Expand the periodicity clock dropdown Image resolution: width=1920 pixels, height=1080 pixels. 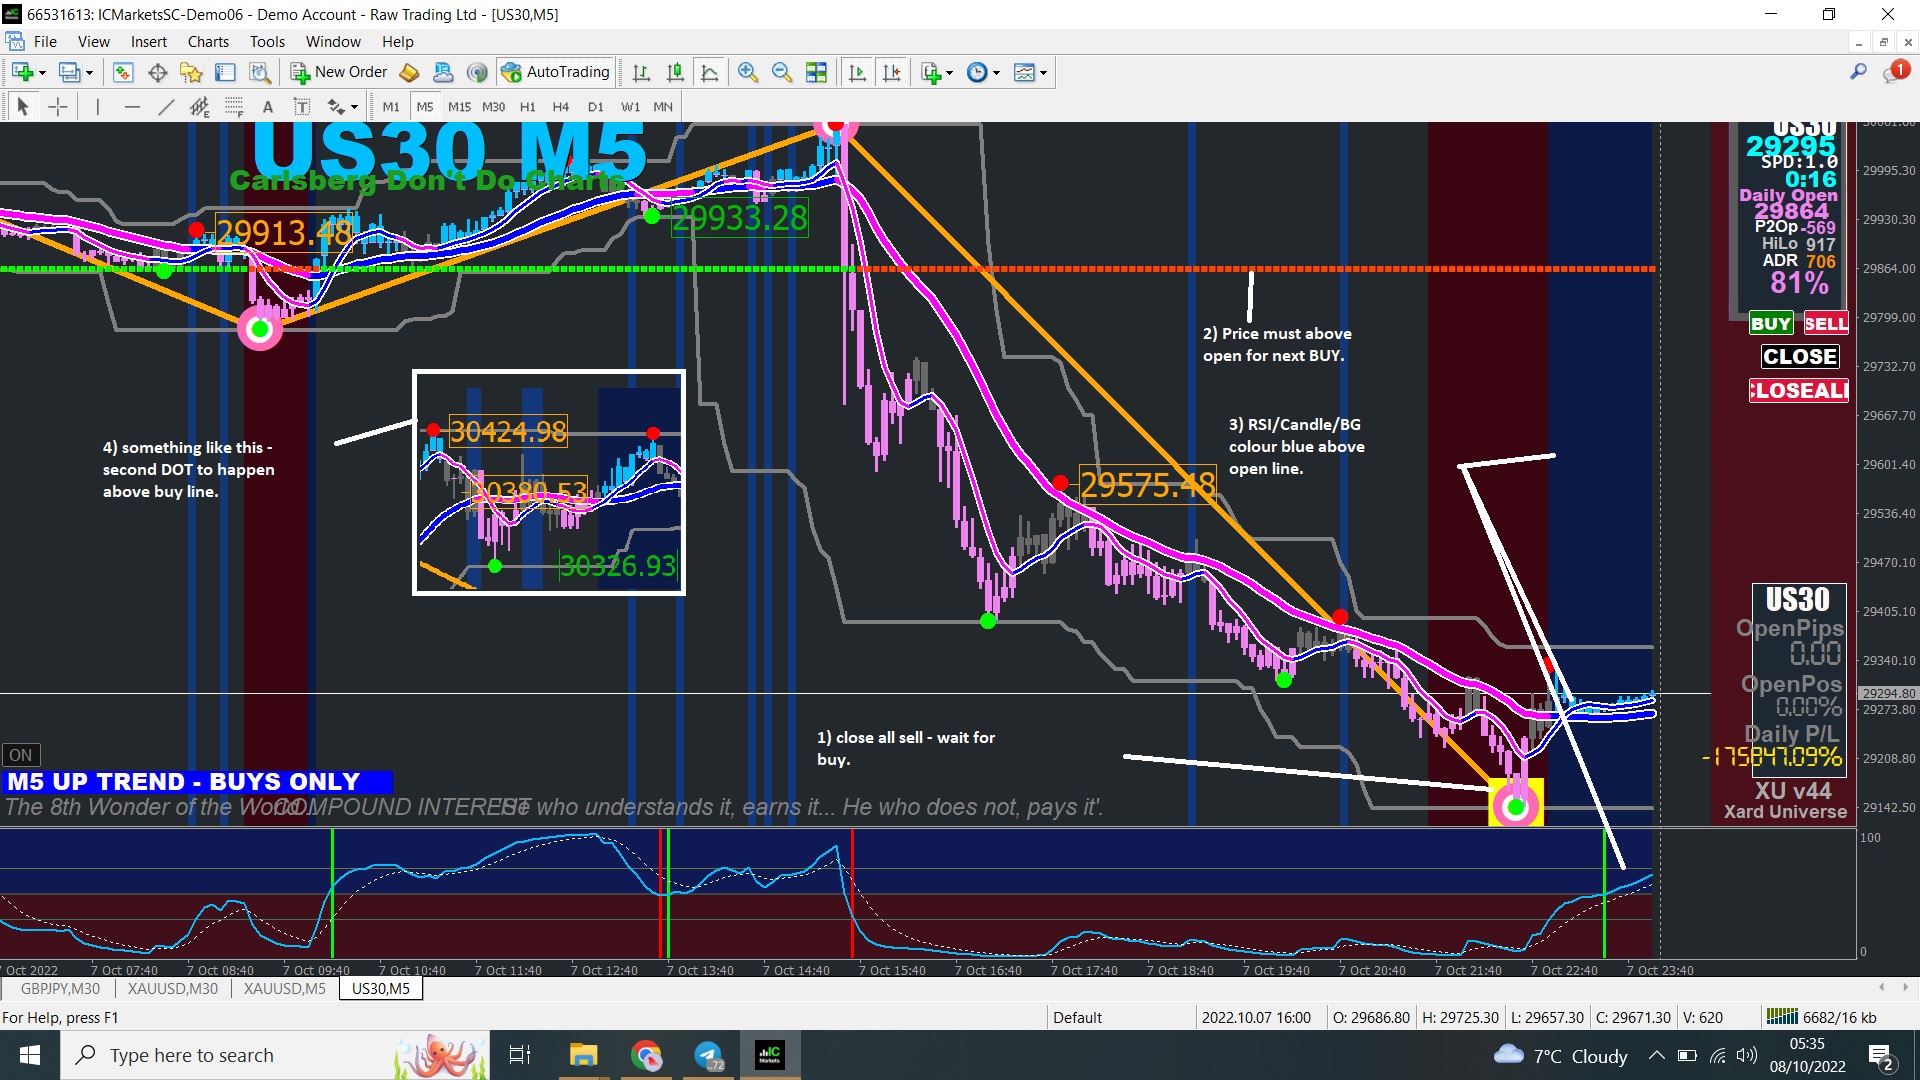996,72
